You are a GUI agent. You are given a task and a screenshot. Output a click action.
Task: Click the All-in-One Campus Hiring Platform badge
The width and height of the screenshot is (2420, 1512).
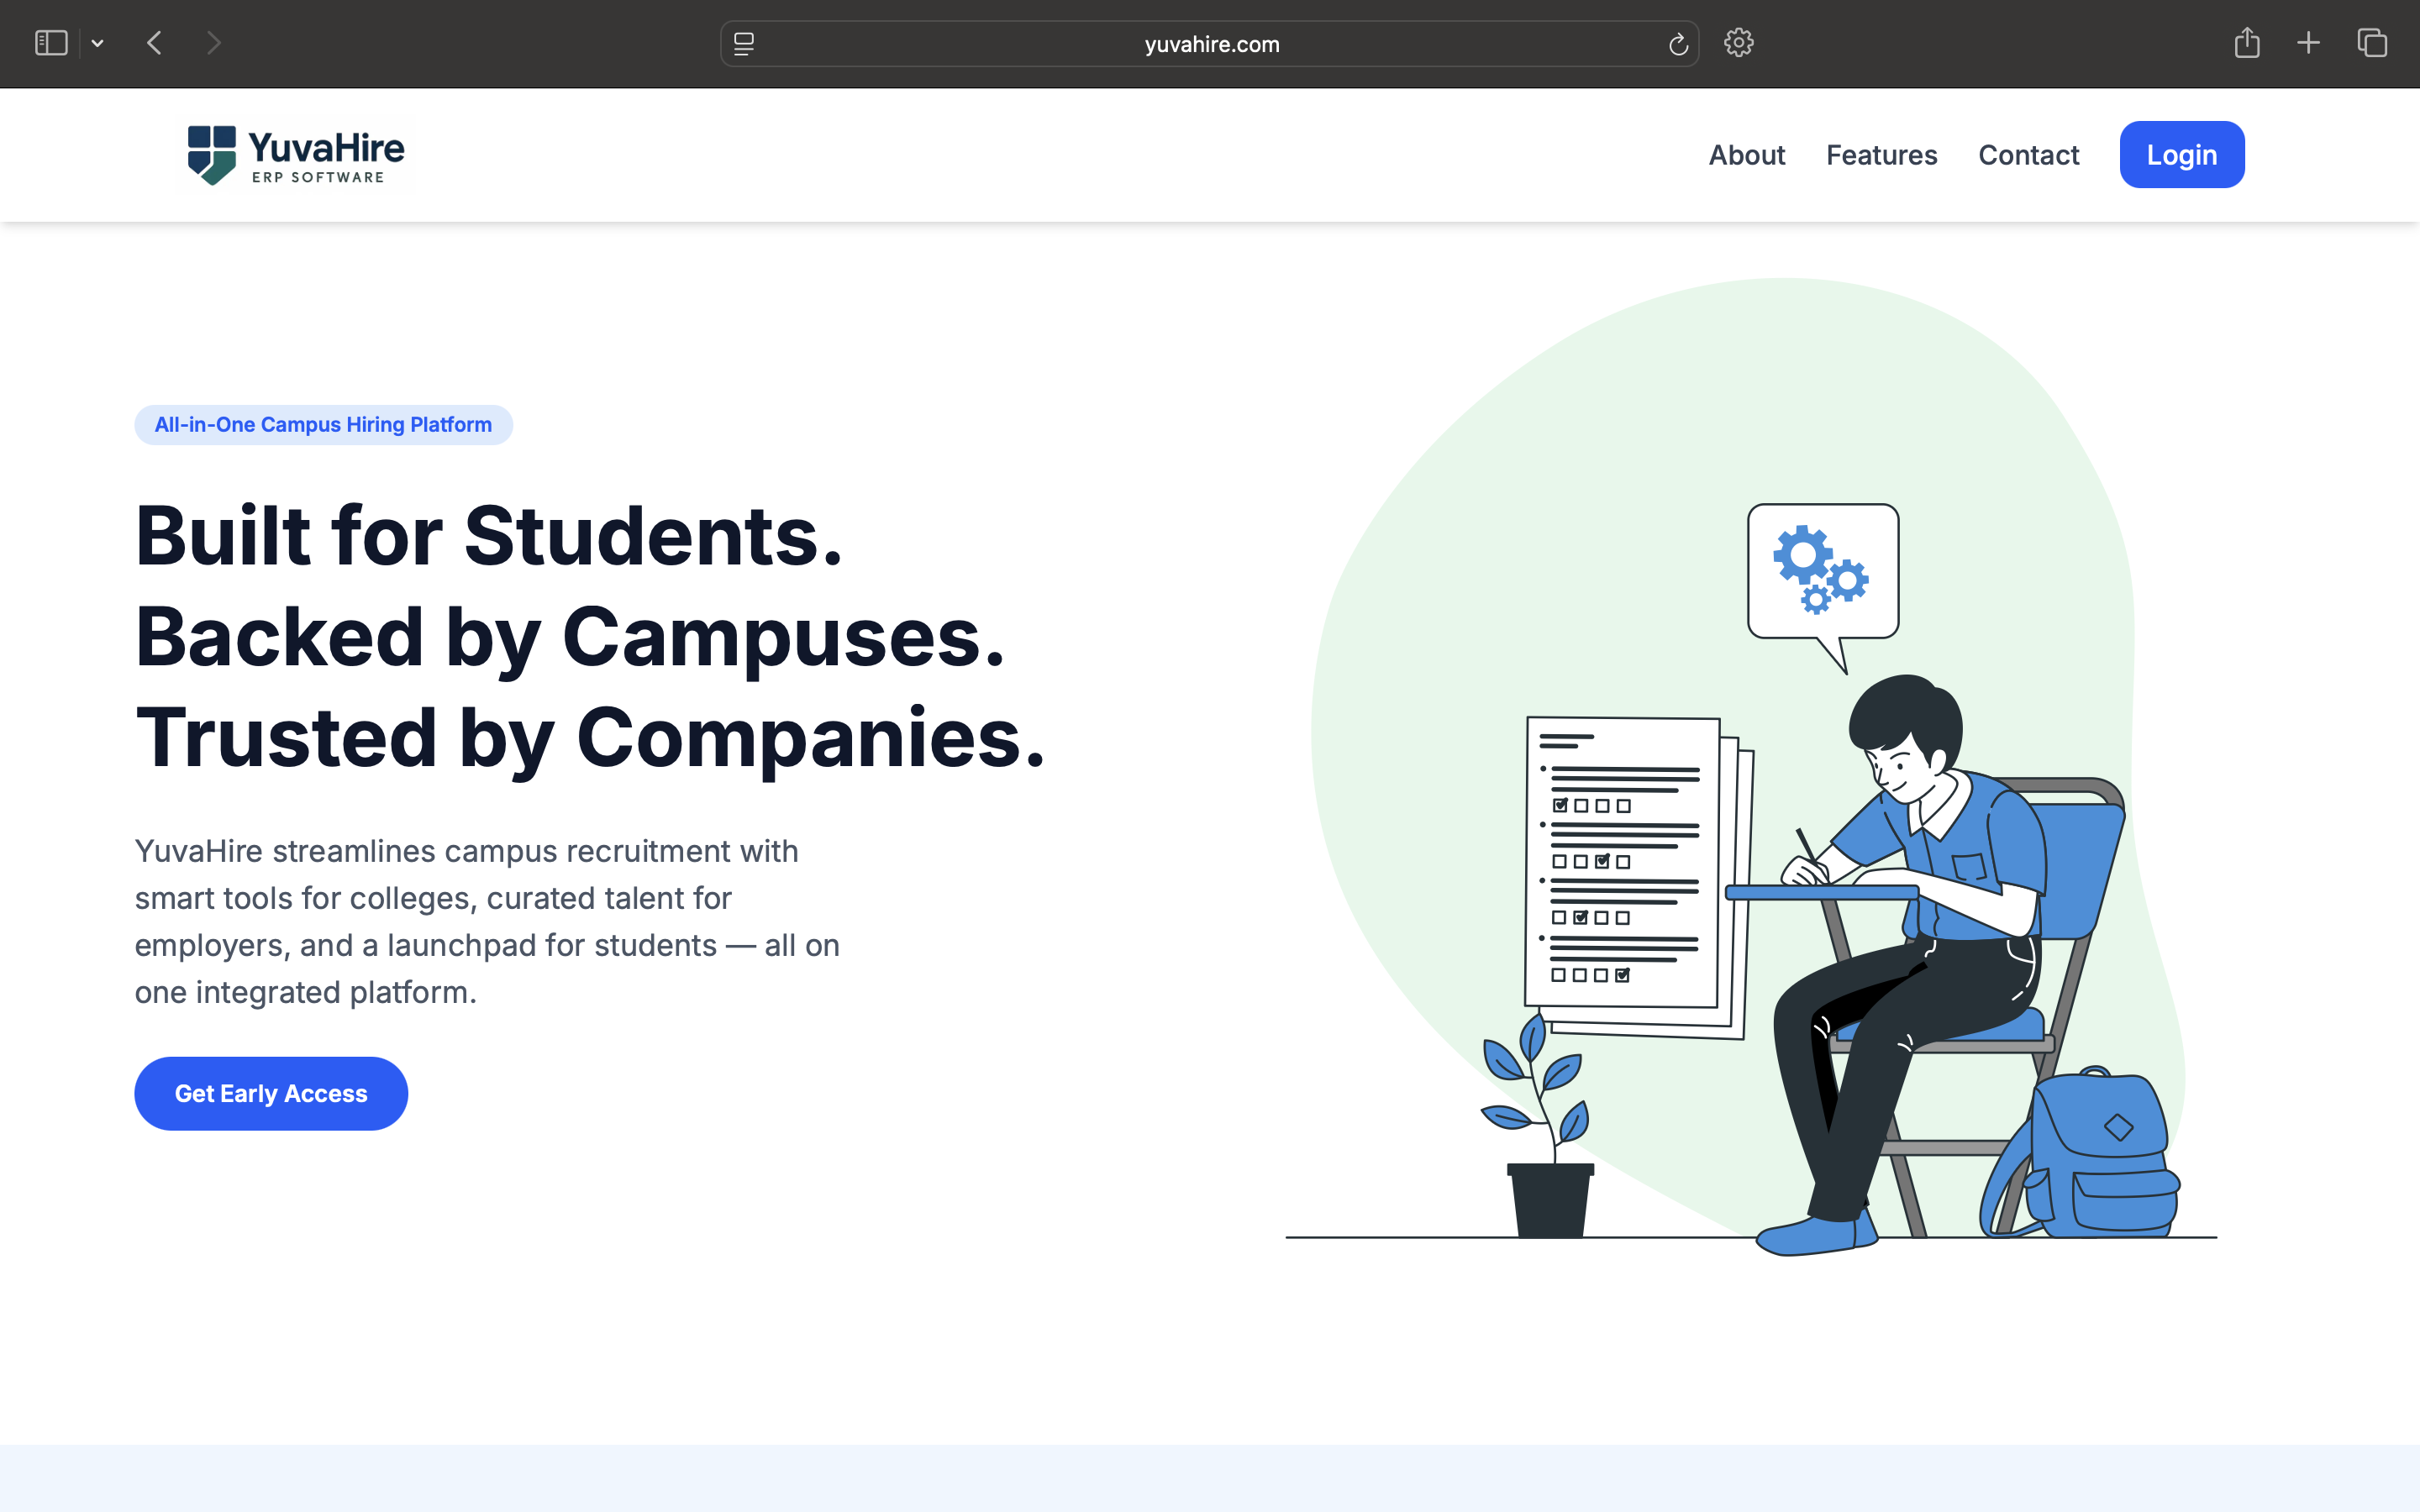pos(323,425)
